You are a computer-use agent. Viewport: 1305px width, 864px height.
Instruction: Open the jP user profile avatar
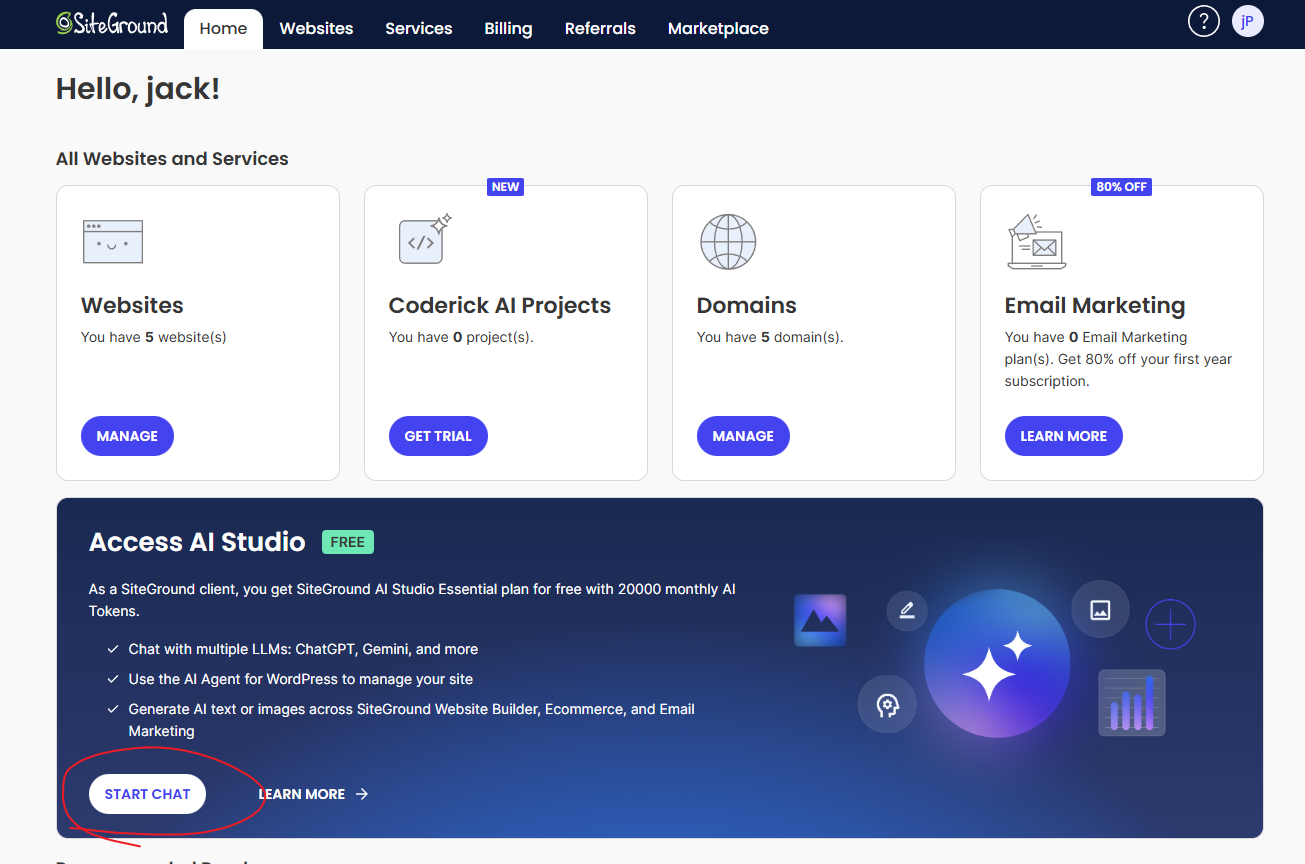(1247, 21)
